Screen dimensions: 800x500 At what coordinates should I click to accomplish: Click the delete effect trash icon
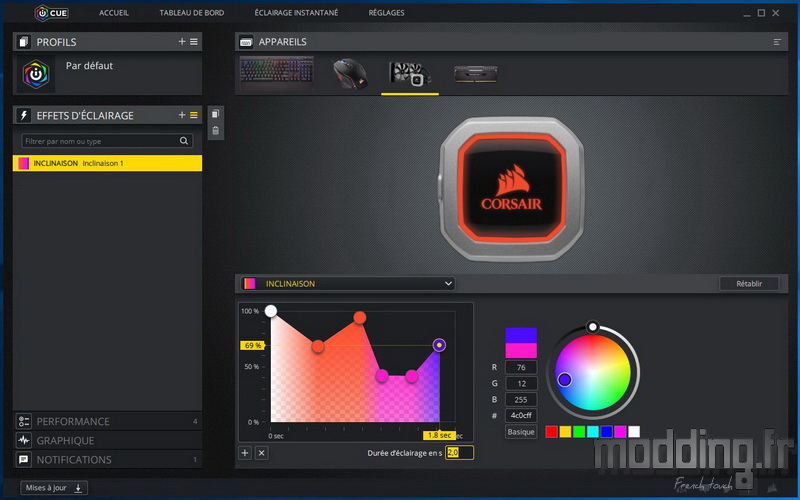(215, 131)
